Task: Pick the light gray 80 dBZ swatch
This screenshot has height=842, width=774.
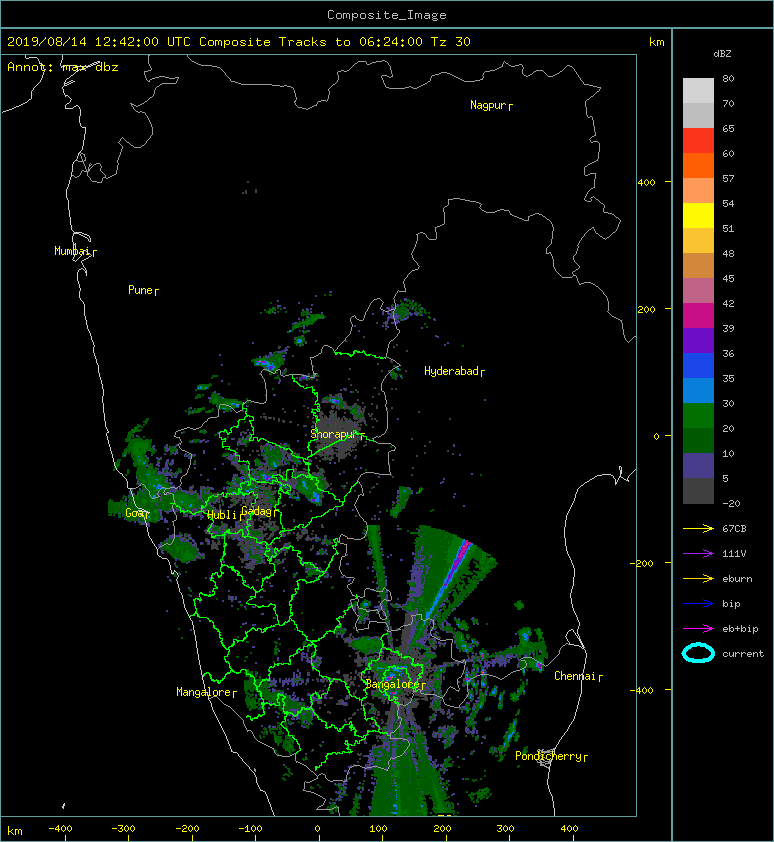Action: 698,91
